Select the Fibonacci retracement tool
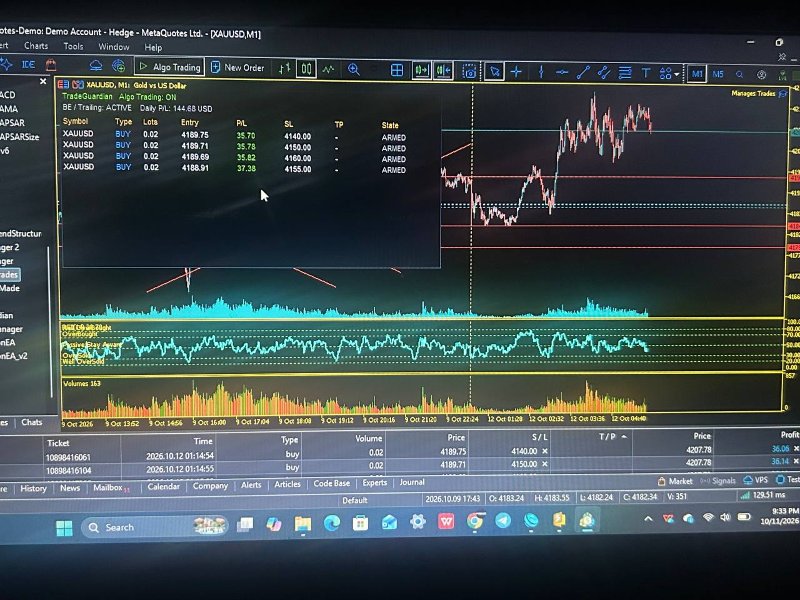Image resolution: width=800 pixels, height=600 pixels. (624, 73)
